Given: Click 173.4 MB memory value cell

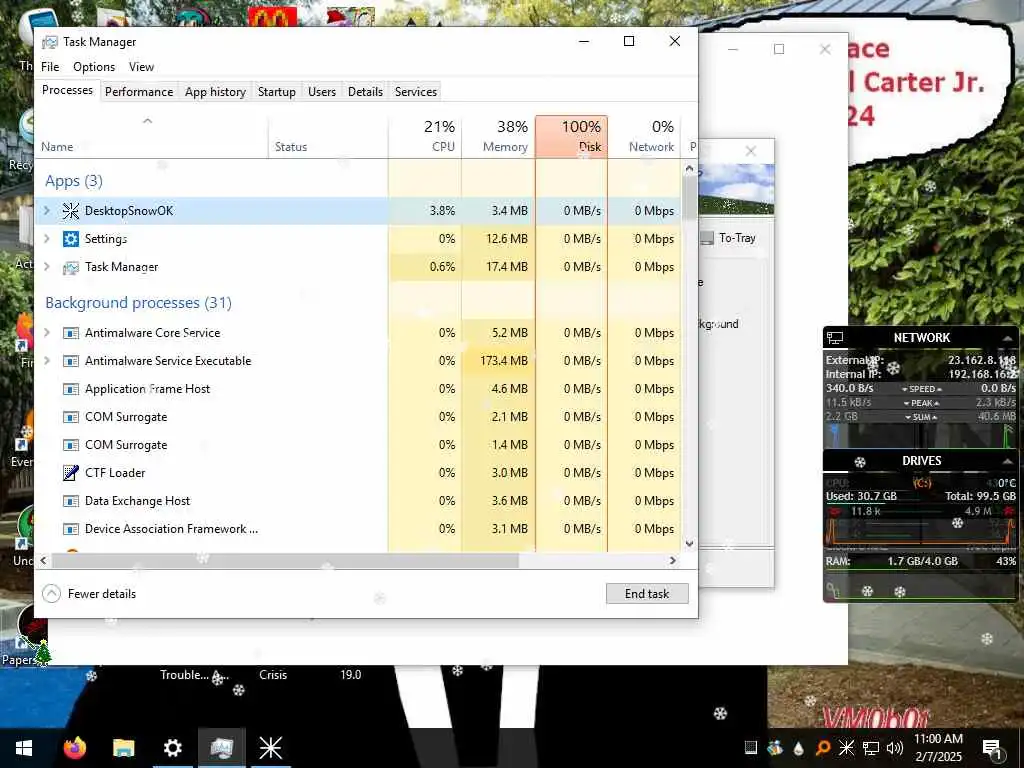Looking at the screenshot, I should pyautogui.click(x=498, y=360).
